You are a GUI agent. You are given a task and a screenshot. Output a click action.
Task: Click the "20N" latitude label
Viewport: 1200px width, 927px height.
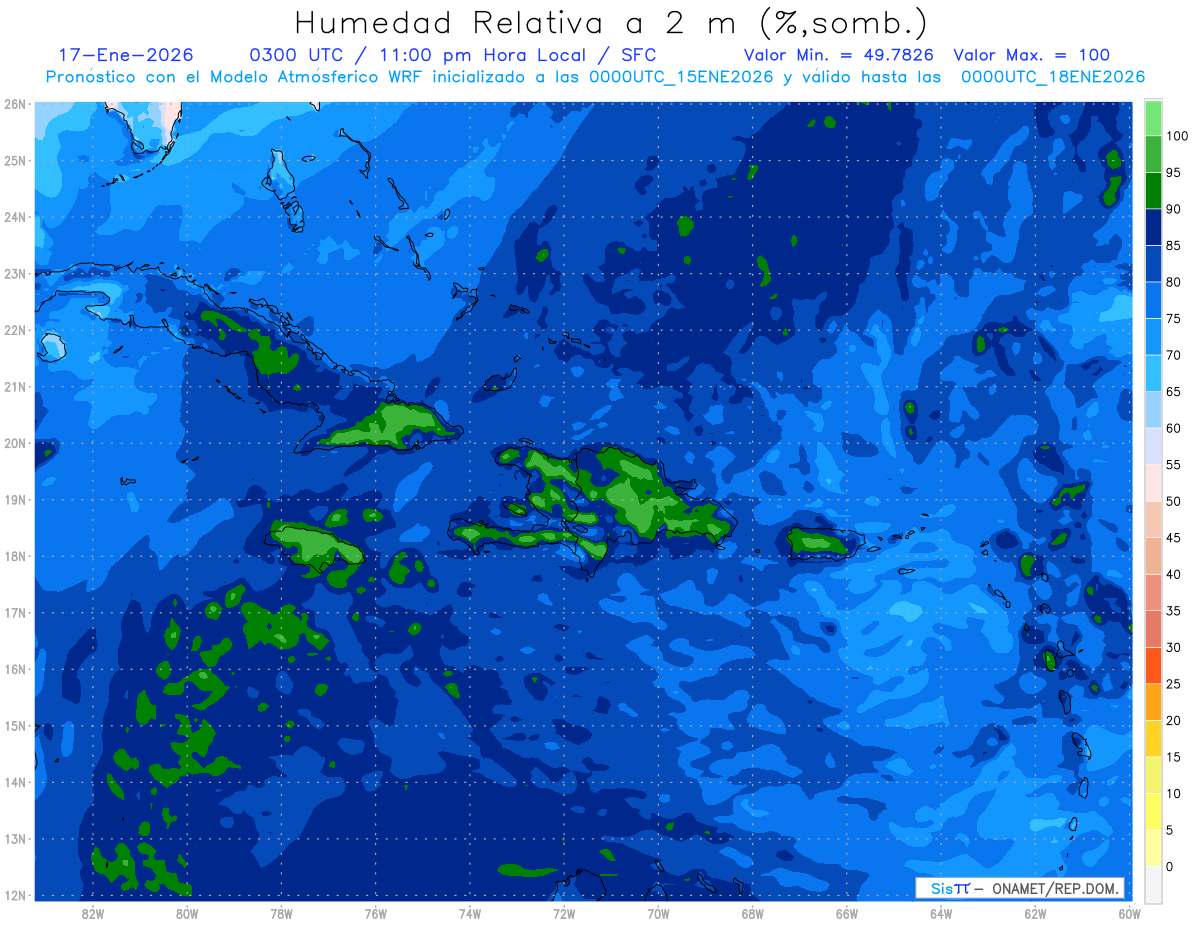[14, 443]
